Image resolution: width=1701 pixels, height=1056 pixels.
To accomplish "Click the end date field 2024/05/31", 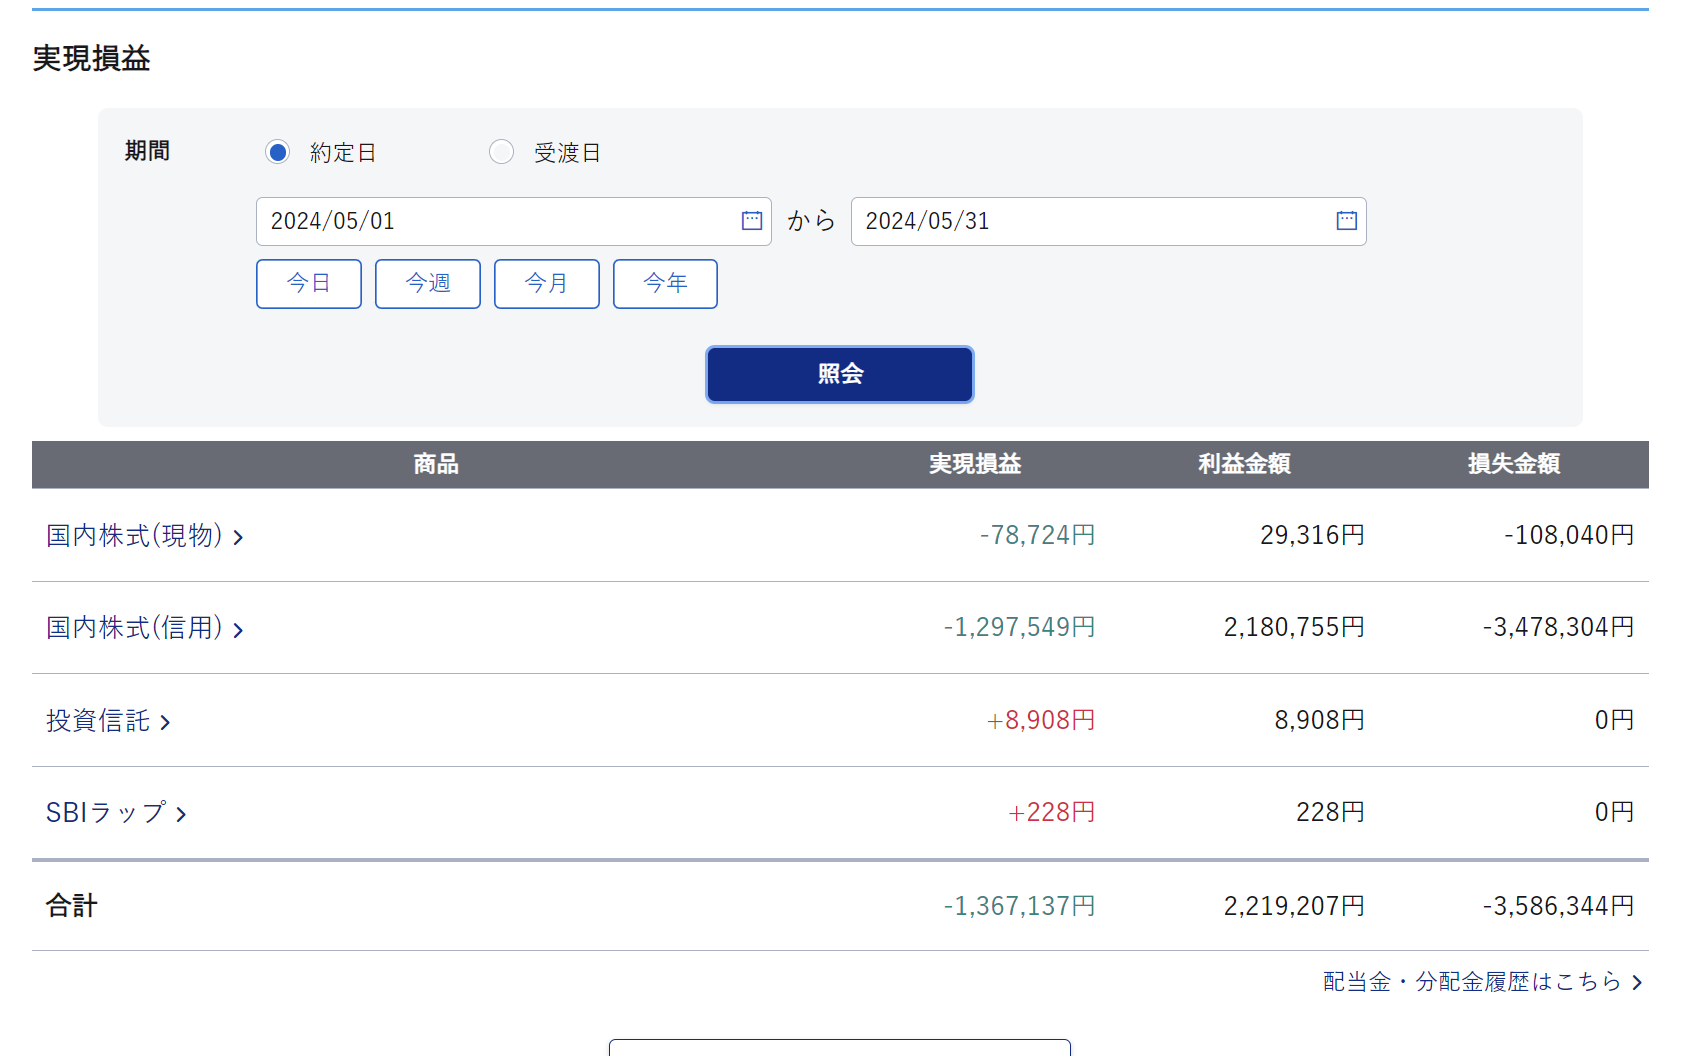I will (x=1109, y=221).
